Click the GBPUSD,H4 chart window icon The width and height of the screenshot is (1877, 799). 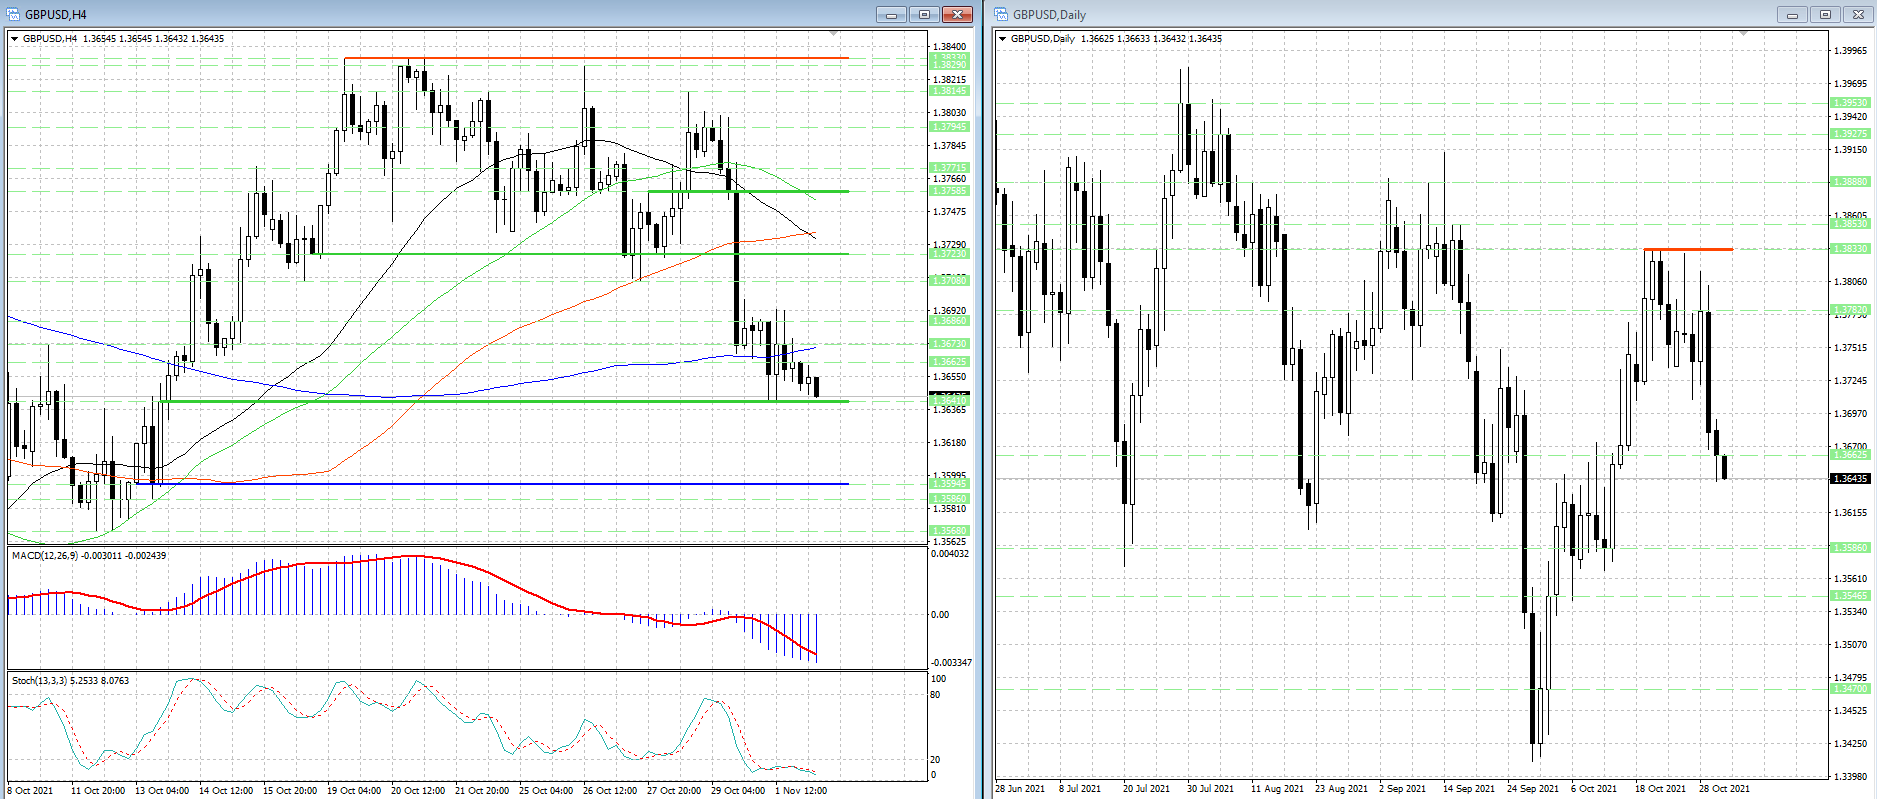click(14, 14)
